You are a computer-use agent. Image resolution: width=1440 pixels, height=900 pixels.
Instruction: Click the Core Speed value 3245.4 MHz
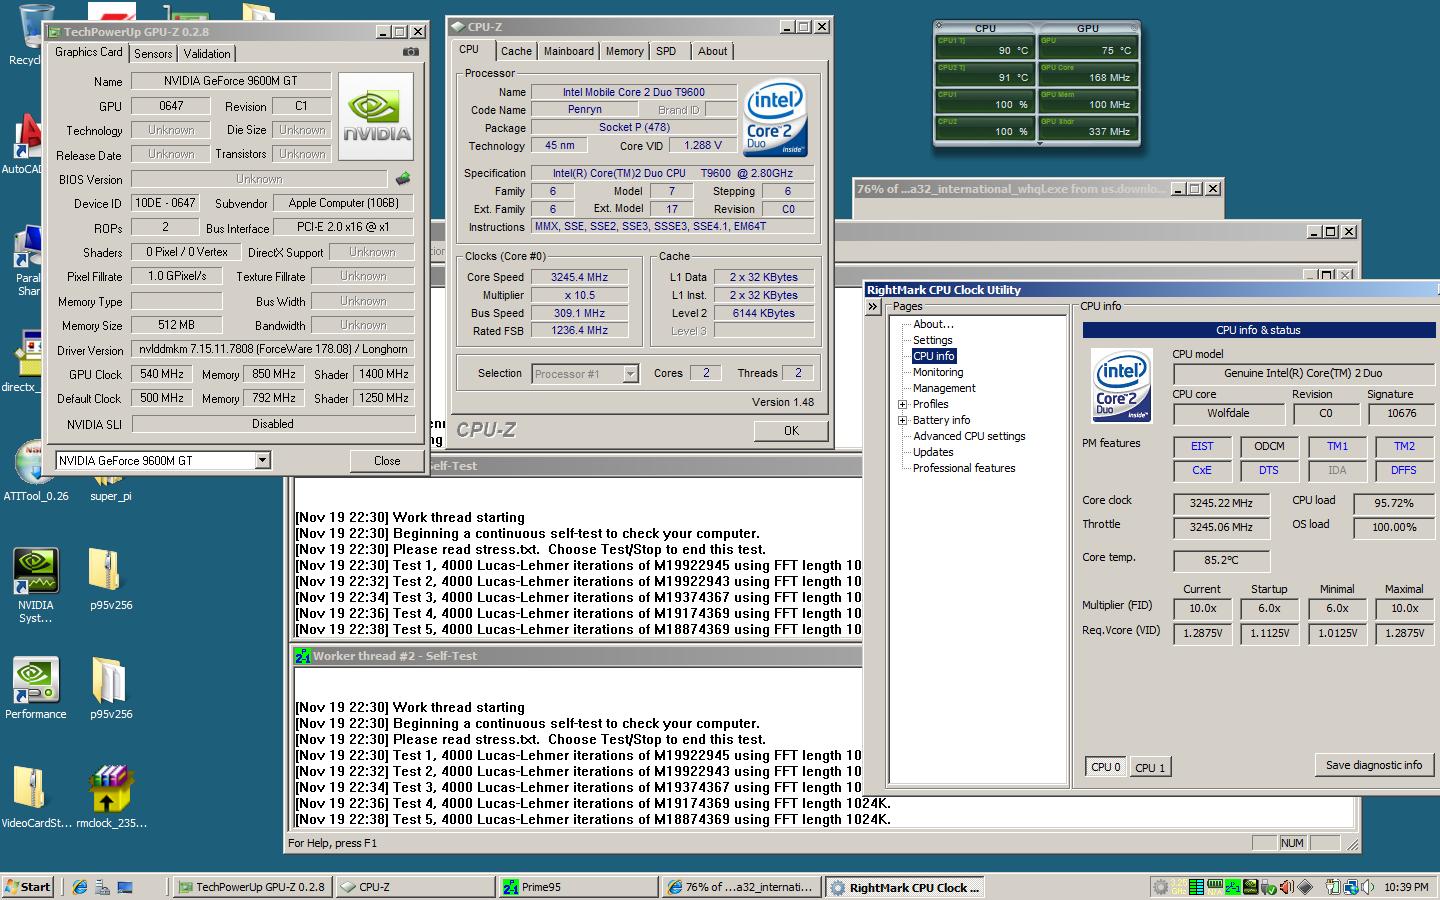tap(580, 277)
